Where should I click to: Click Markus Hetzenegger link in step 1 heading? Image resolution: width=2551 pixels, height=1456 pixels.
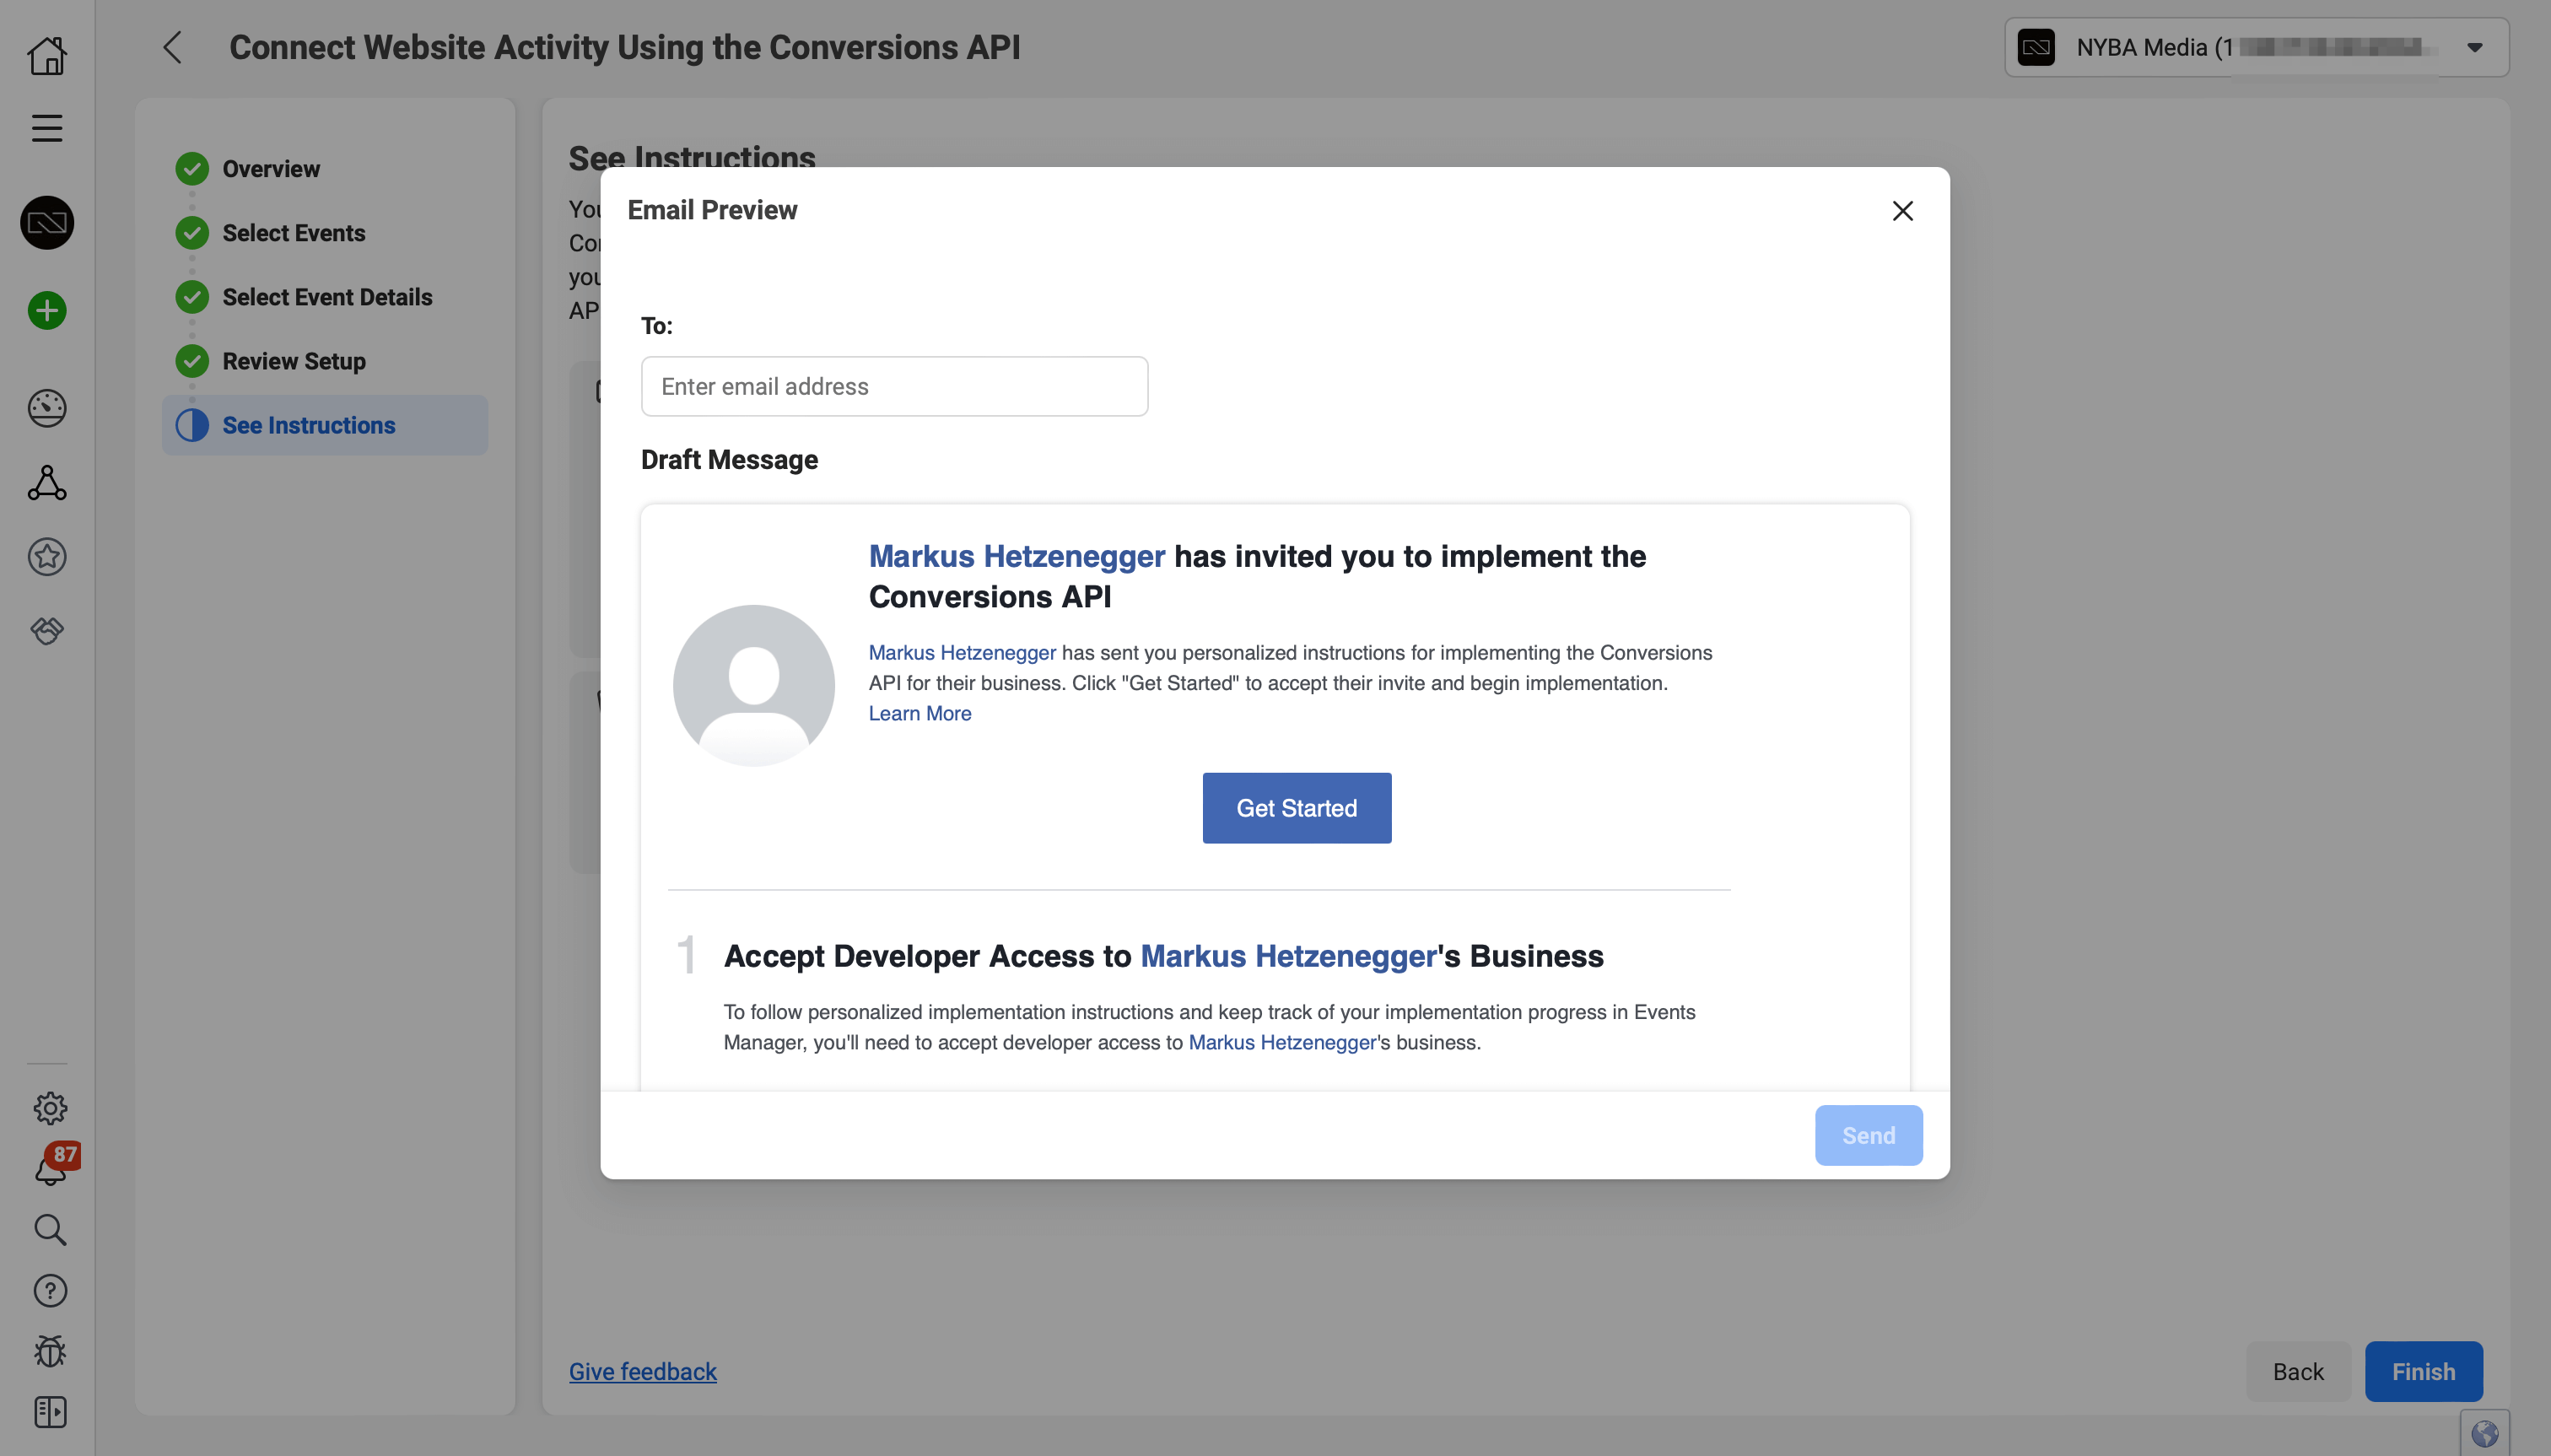point(1288,956)
